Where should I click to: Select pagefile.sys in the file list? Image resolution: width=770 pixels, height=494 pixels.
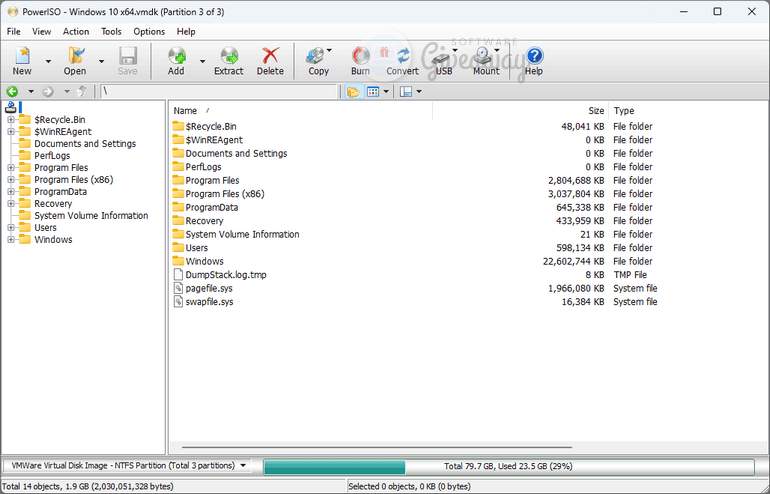click(209, 288)
